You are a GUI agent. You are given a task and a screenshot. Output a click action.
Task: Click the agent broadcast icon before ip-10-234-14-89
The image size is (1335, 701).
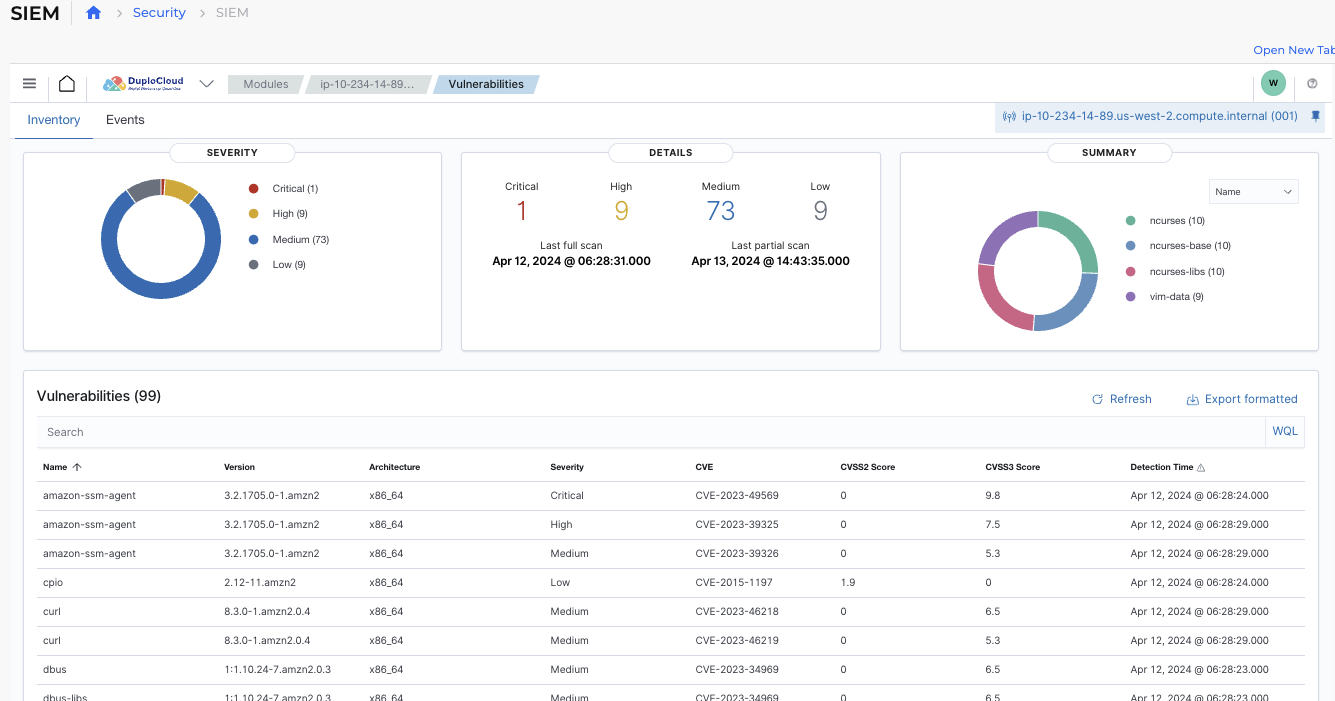(x=1009, y=116)
